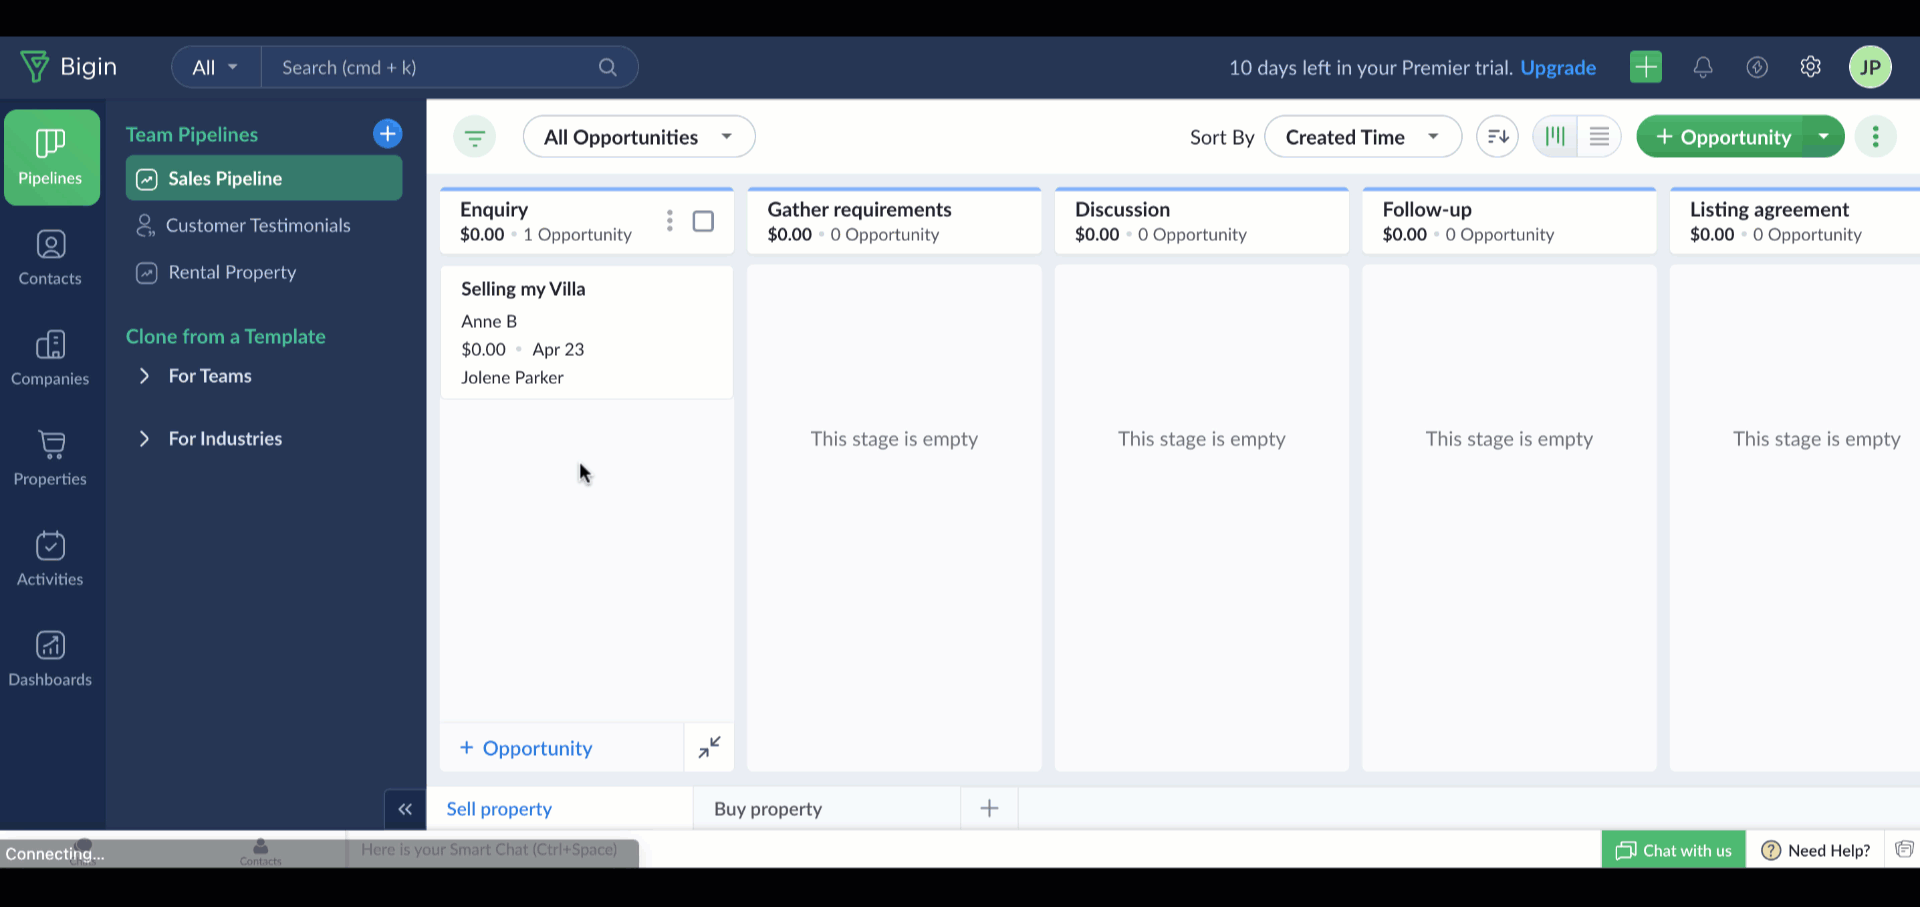Switch to the Sell property tab
Image resolution: width=1920 pixels, height=907 pixels.
[x=499, y=809]
